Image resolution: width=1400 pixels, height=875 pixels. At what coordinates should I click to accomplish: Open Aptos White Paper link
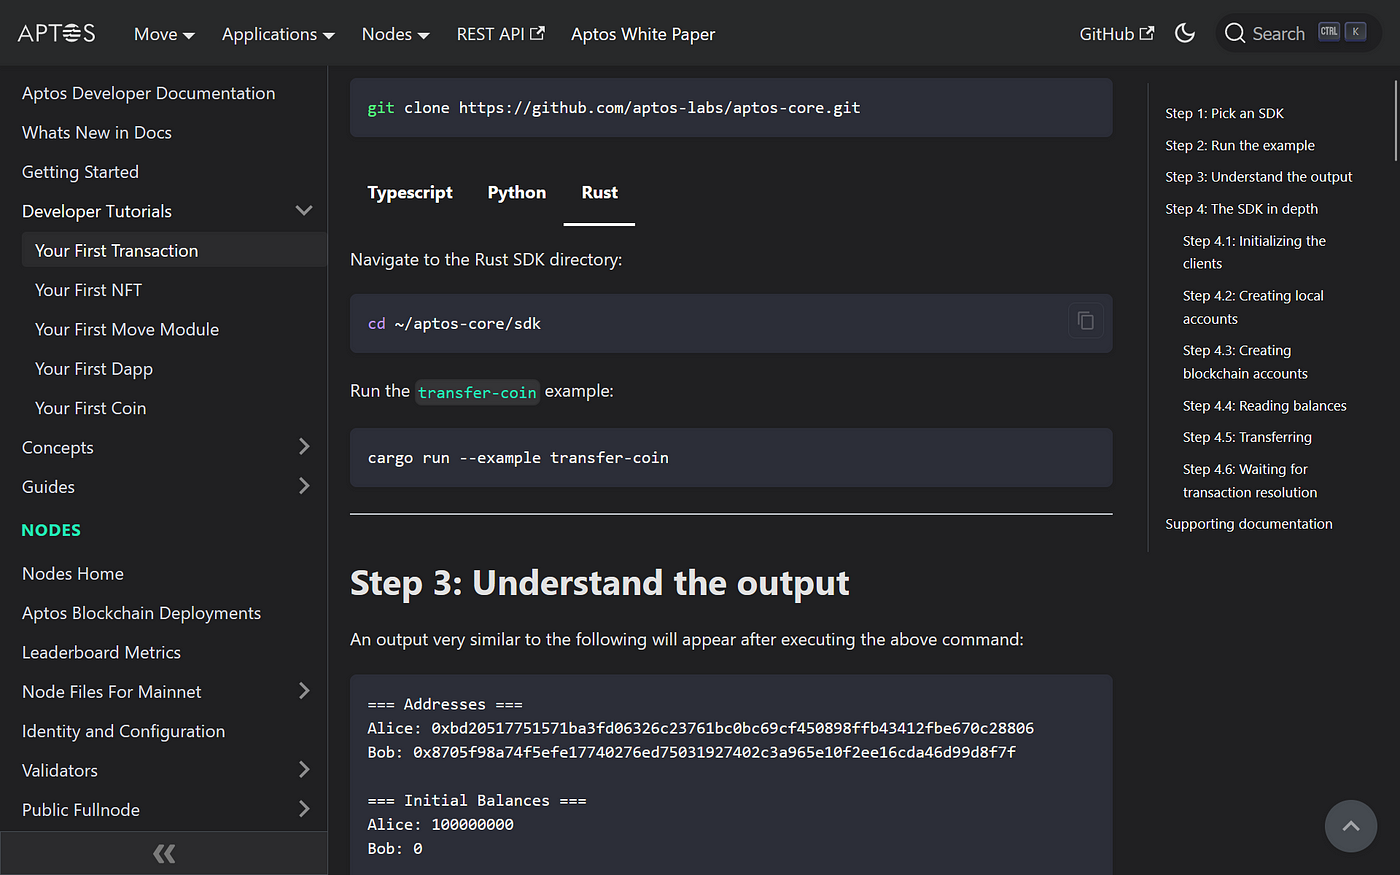[x=643, y=34]
